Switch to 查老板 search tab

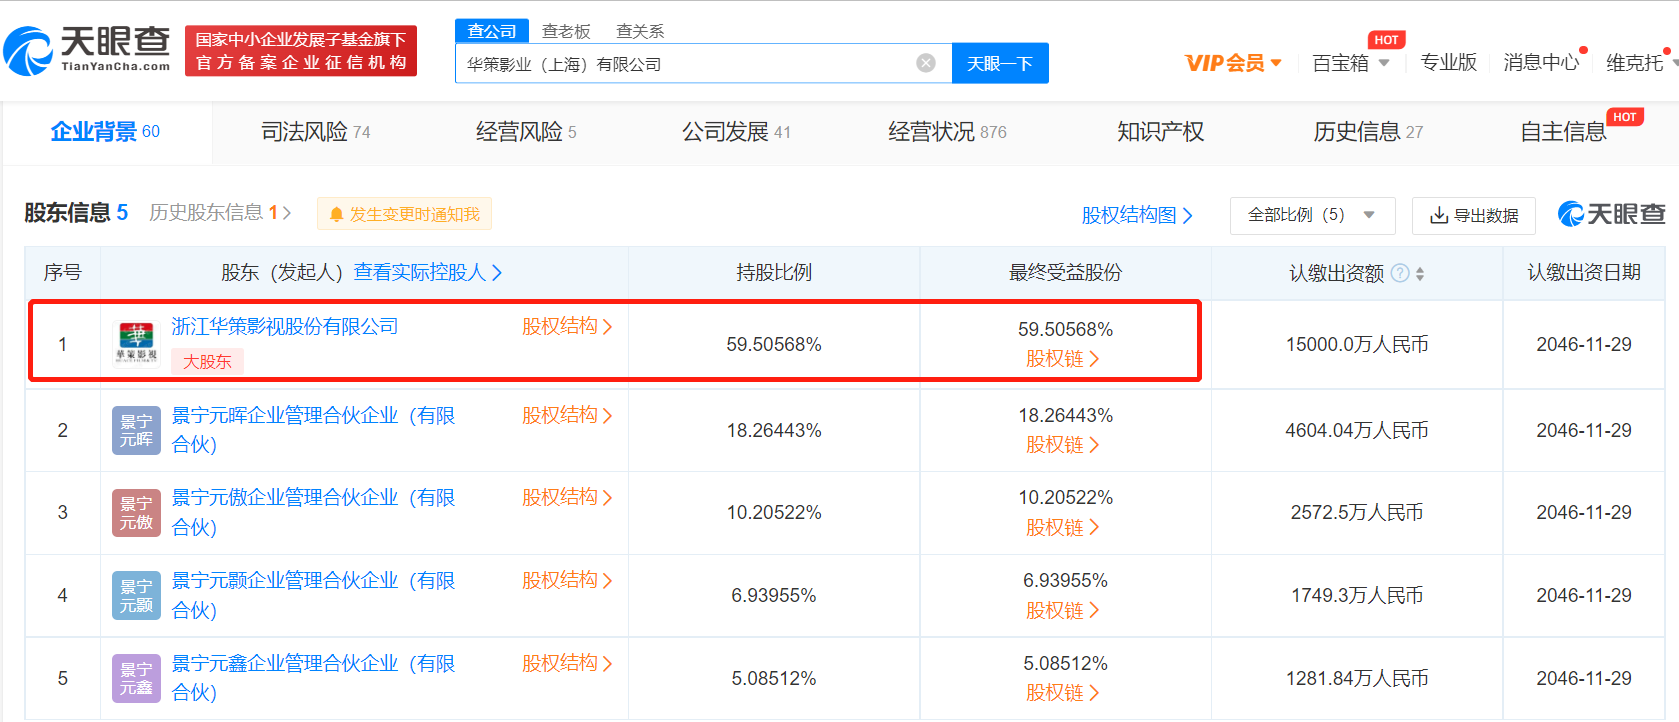tap(566, 31)
